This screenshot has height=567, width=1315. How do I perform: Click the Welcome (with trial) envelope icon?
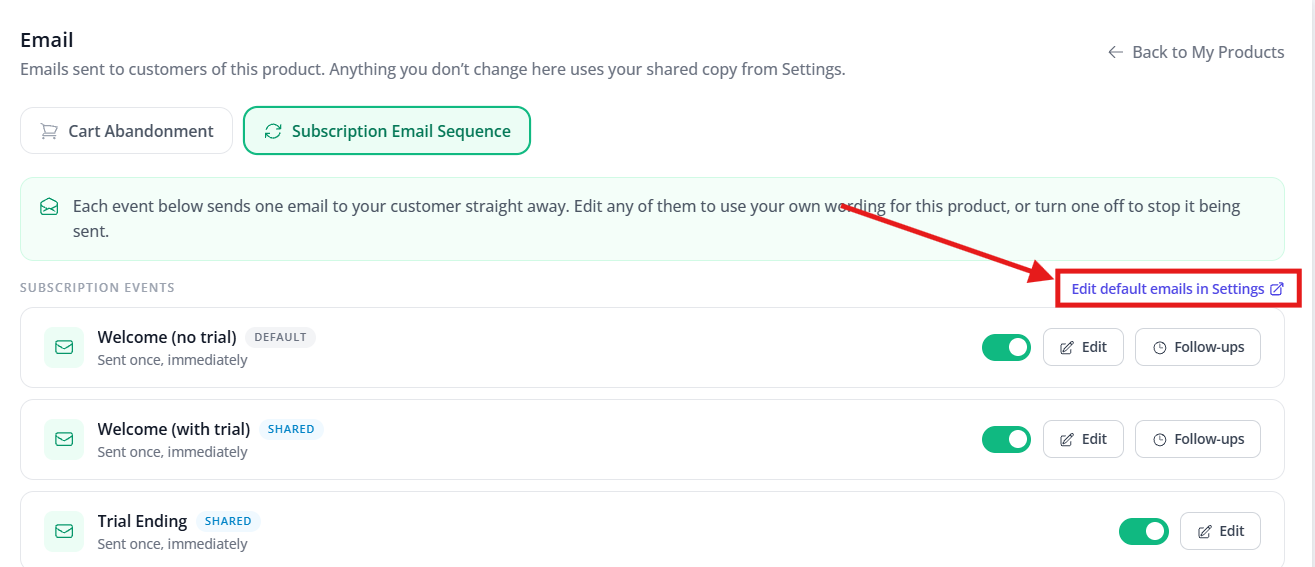(x=64, y=439)
